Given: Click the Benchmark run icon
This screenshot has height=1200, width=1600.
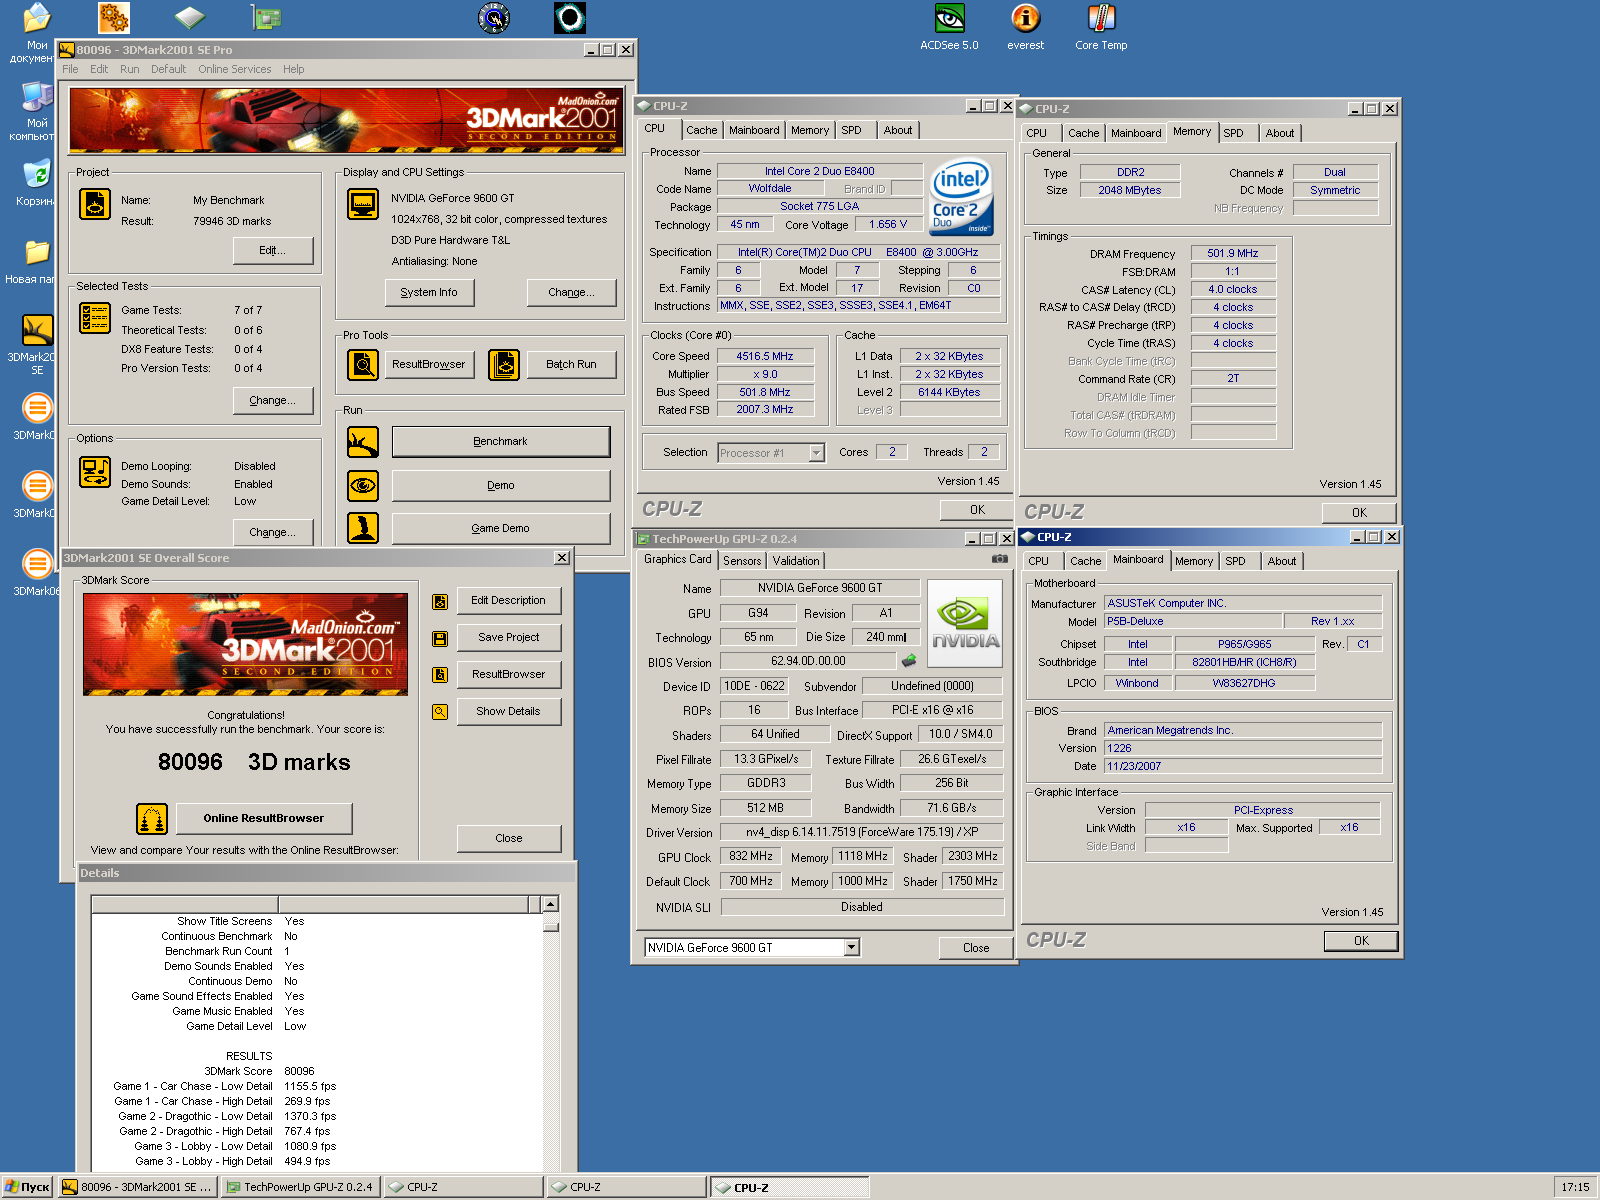Looking at the screenshot, I should pyautogui.click(x=363, y=442).
